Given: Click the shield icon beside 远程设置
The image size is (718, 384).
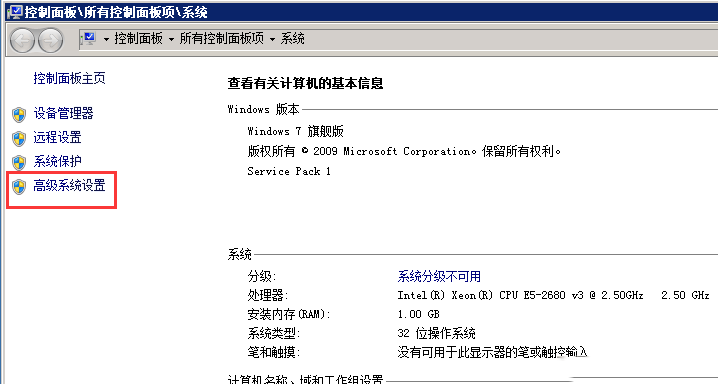Looking at the screenshot, I should click(19, 138).
